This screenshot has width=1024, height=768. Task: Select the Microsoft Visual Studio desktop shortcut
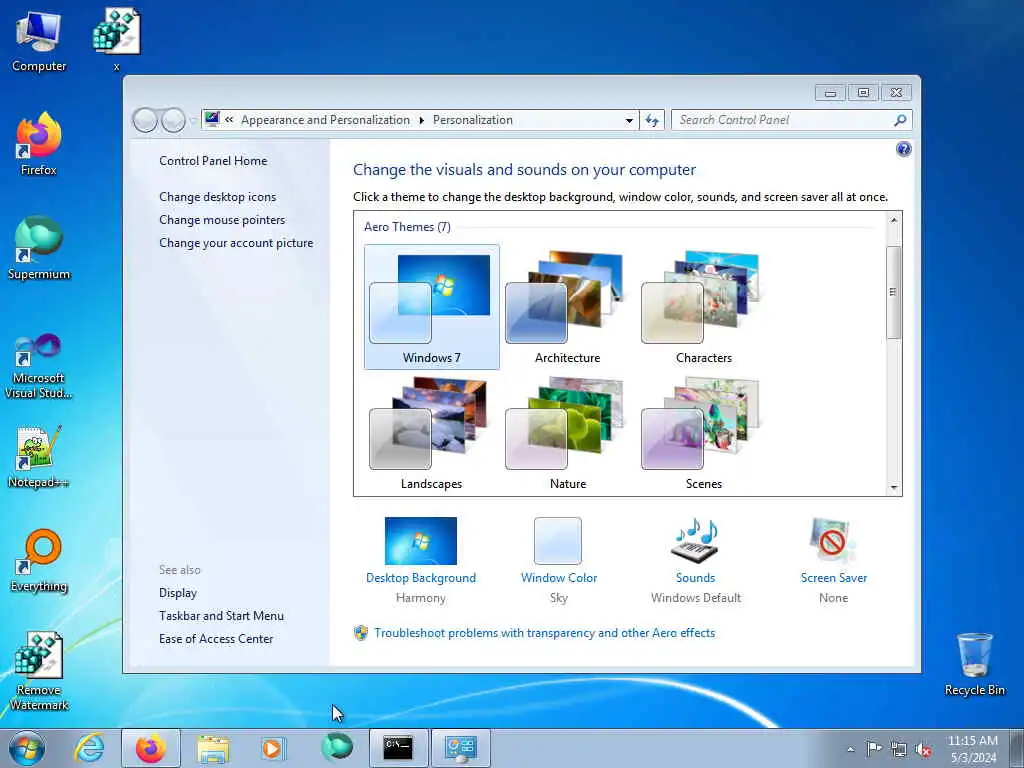[39, 366]
